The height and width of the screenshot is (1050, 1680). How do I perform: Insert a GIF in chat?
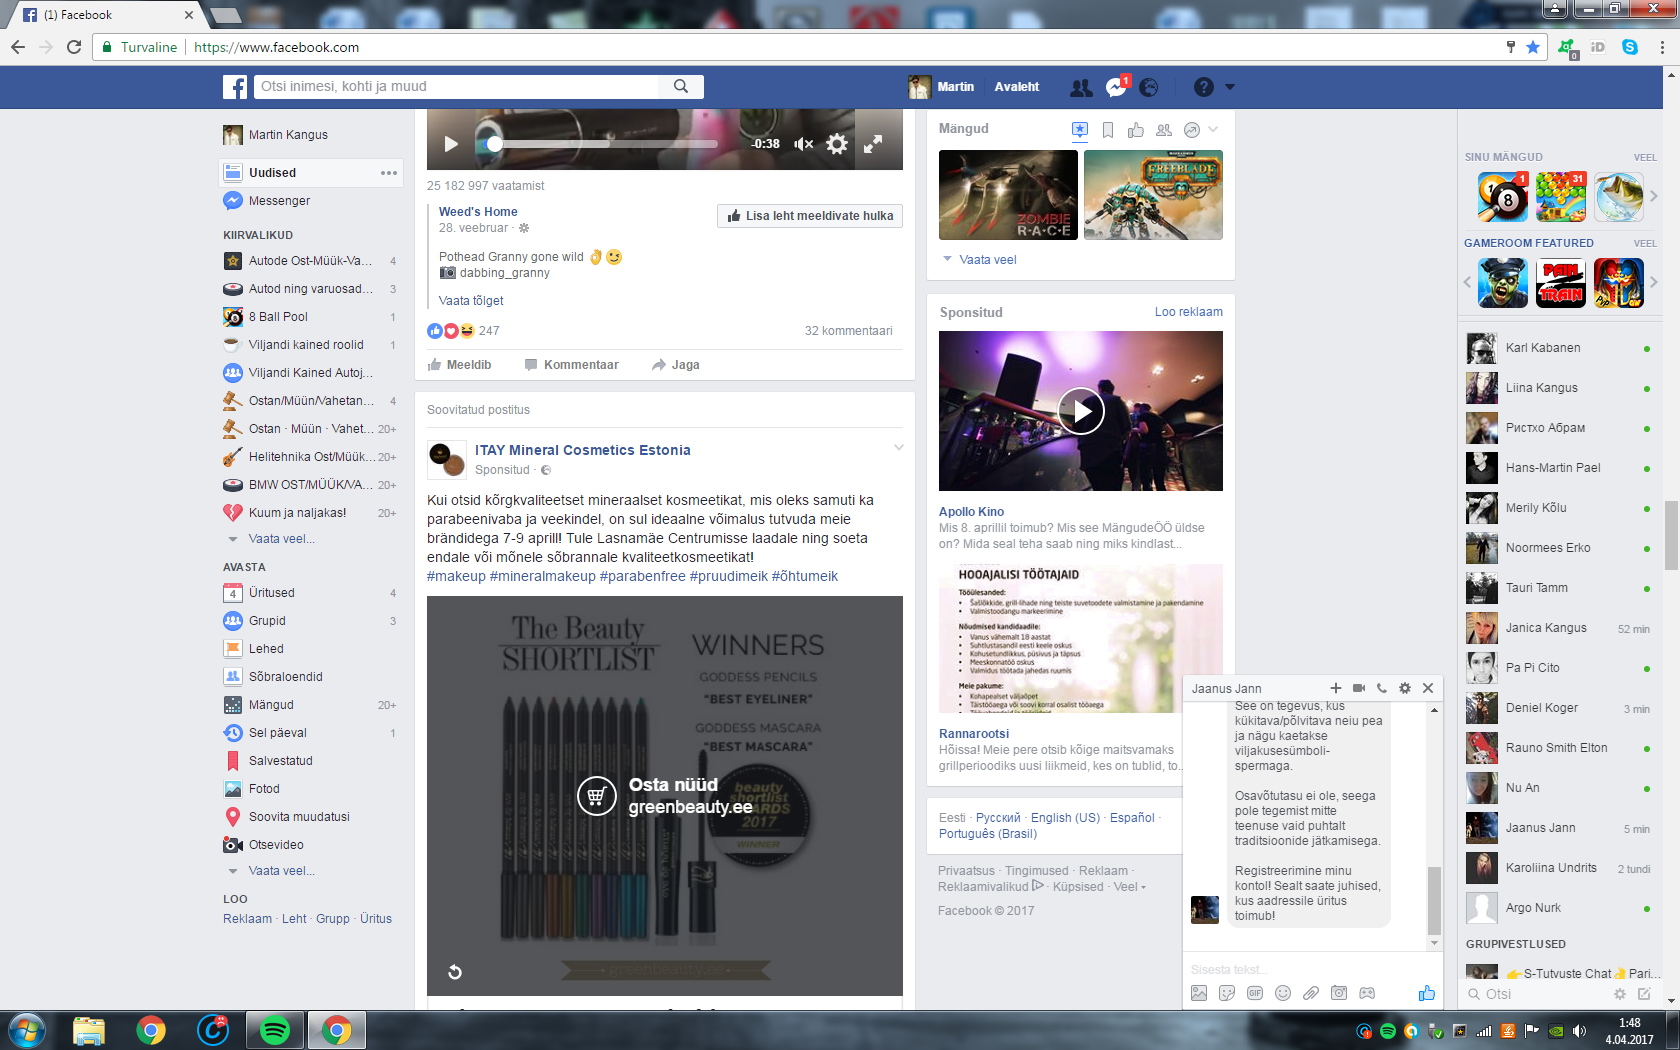[x=1255, y=993]
